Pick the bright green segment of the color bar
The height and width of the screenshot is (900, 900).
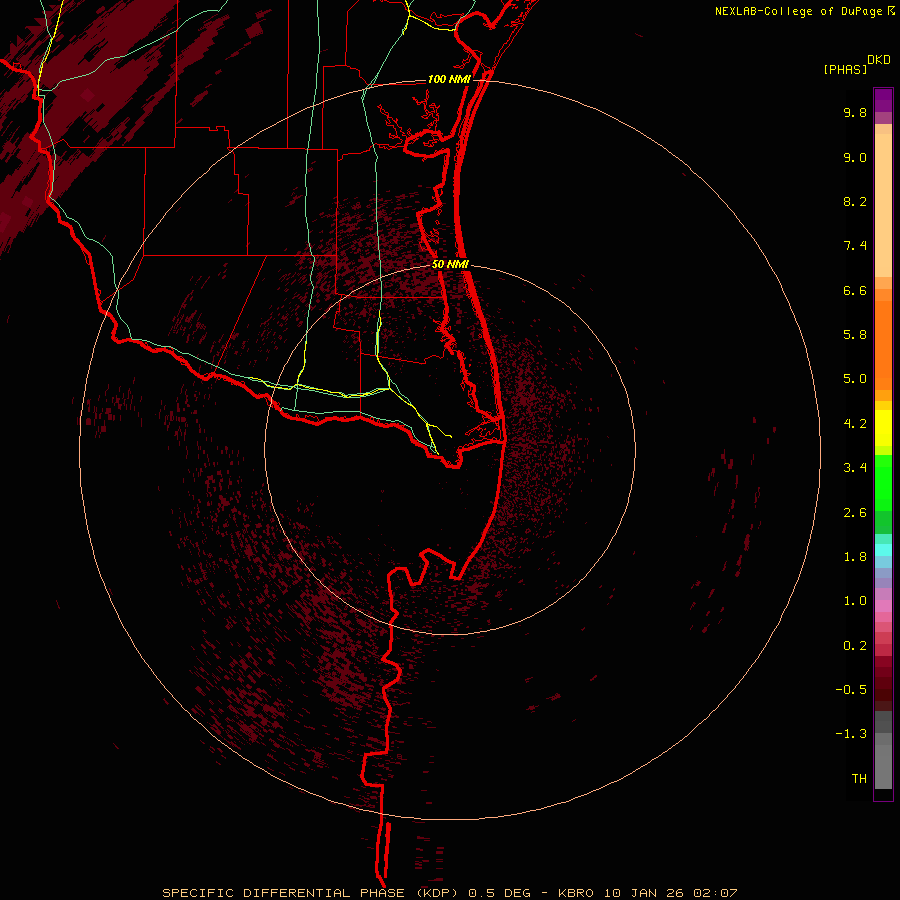883,483
